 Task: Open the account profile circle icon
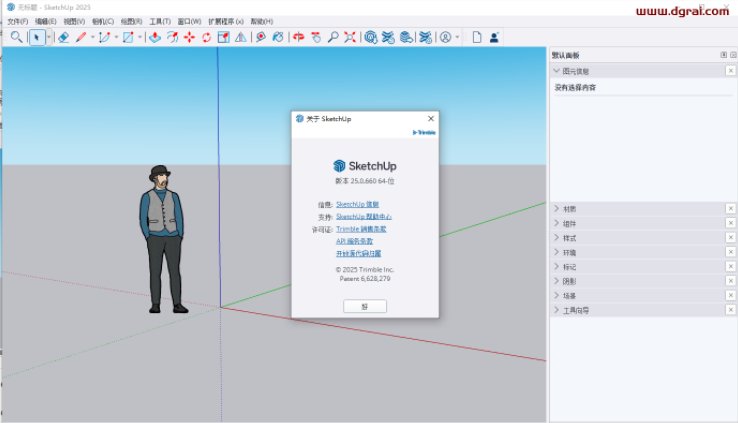(x=445, y=37)
